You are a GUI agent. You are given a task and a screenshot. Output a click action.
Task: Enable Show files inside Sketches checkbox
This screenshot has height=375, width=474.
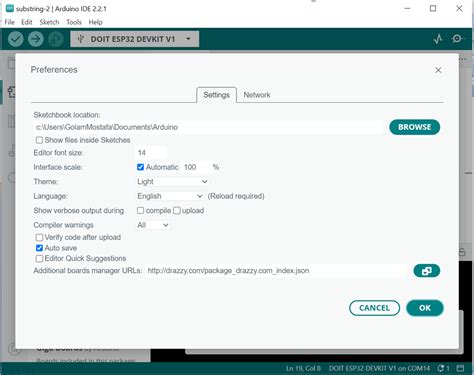click(x=39, y=140)
